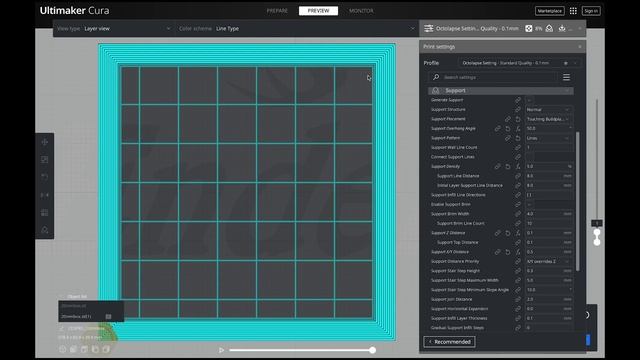Edit Support Stair Step Height value field

pyautogui.click(x=549, y=271)
